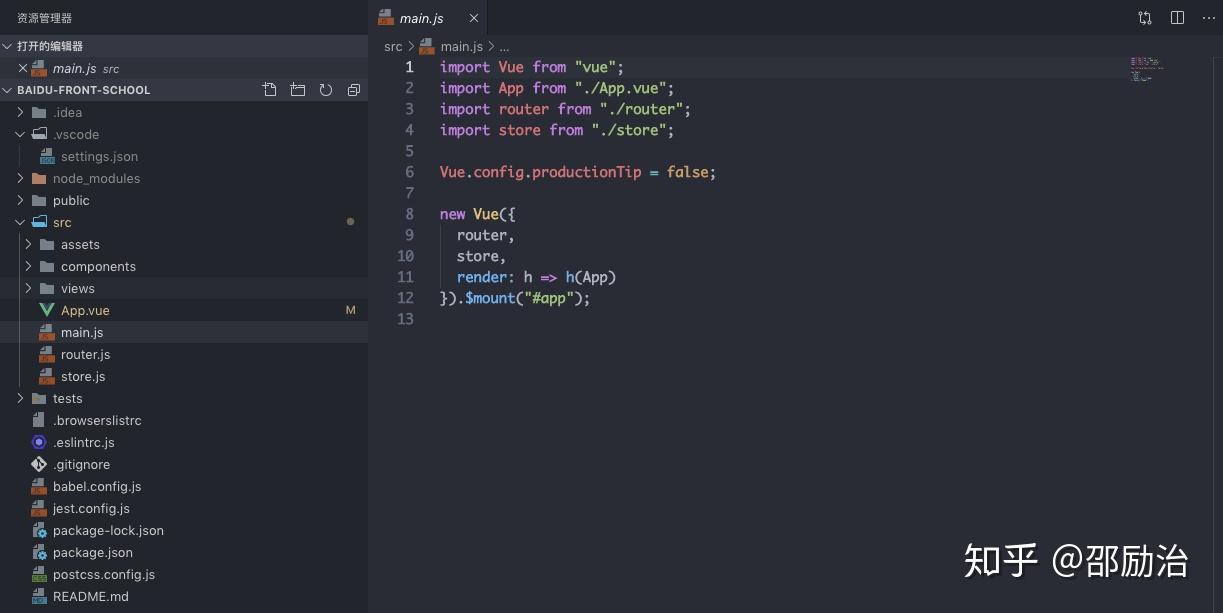
Task: Open the editor More Actions ellipsis
Action: click(1209, 18)
